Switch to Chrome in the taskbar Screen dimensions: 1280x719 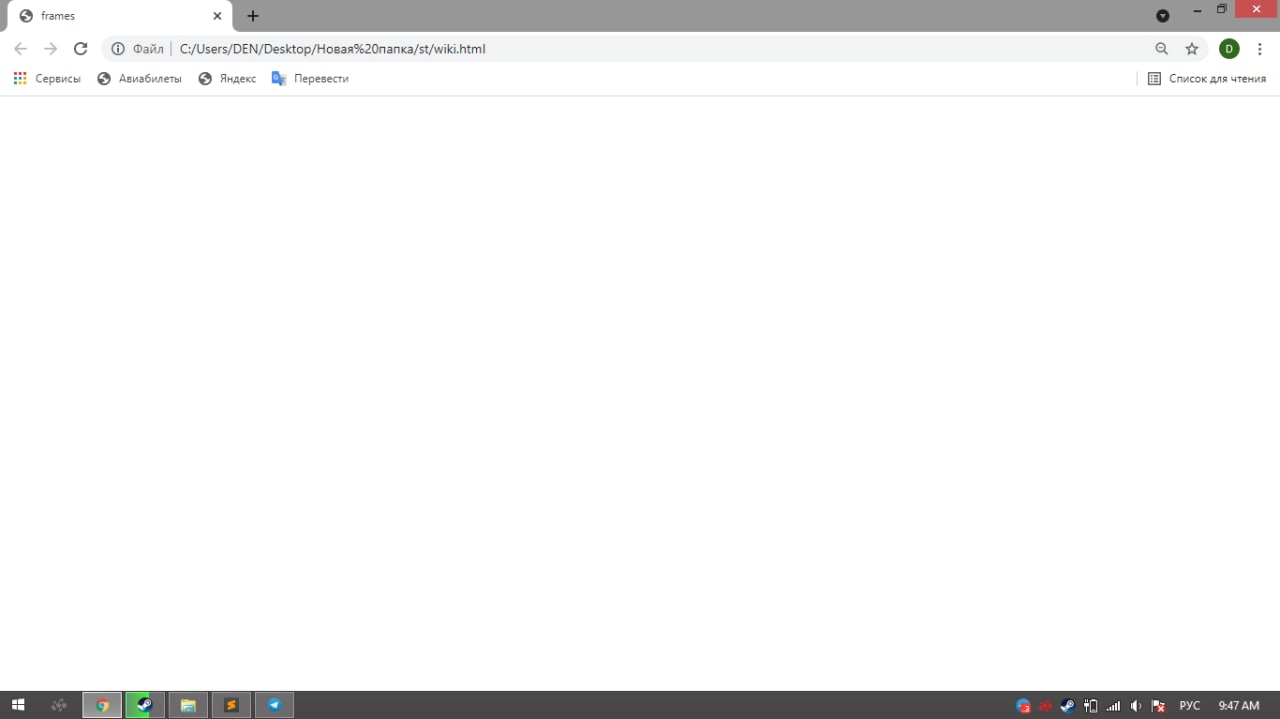[x=102, y=705]
